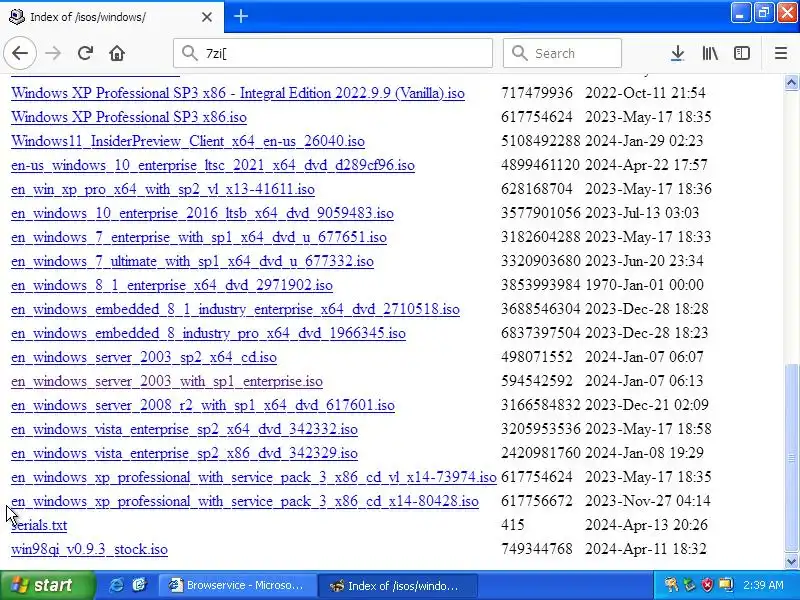Download en_windows_server_2003_sp2_x64_cd.iso
The height and width of the screenshot is (600, 800).
tap(144, 357)
